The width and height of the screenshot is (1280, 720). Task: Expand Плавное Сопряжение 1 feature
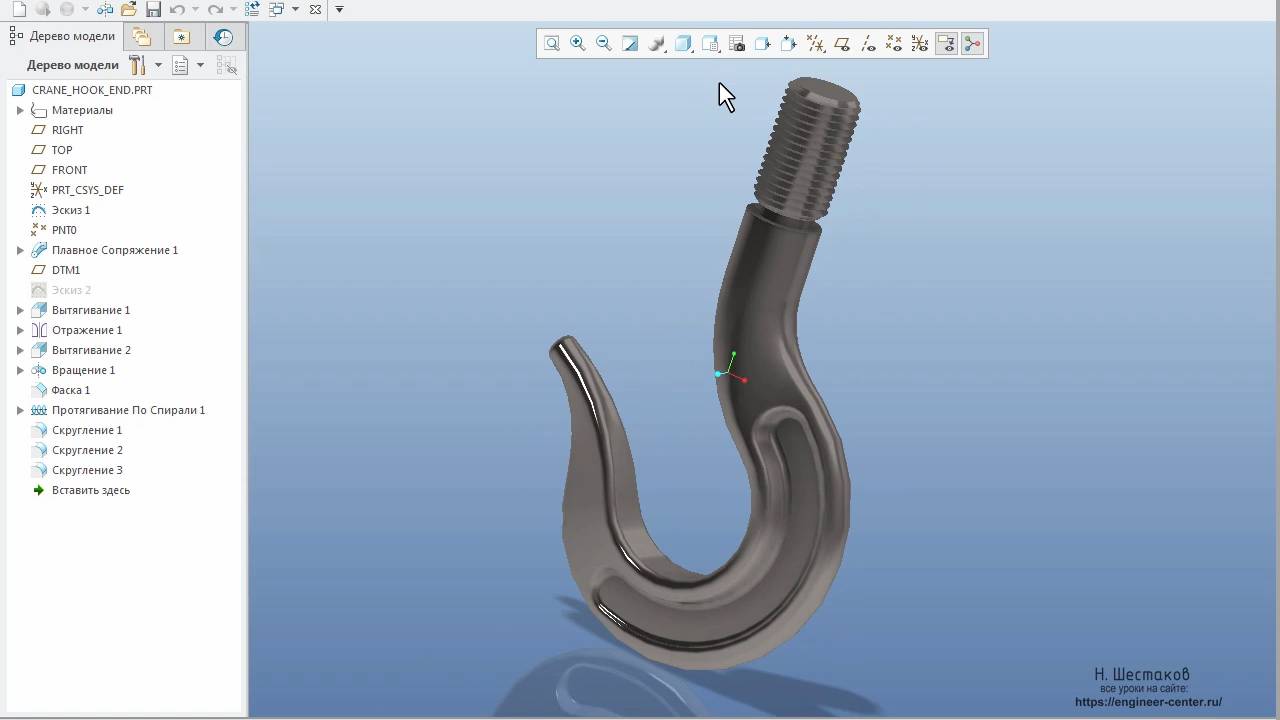click(x=20, y=250)
